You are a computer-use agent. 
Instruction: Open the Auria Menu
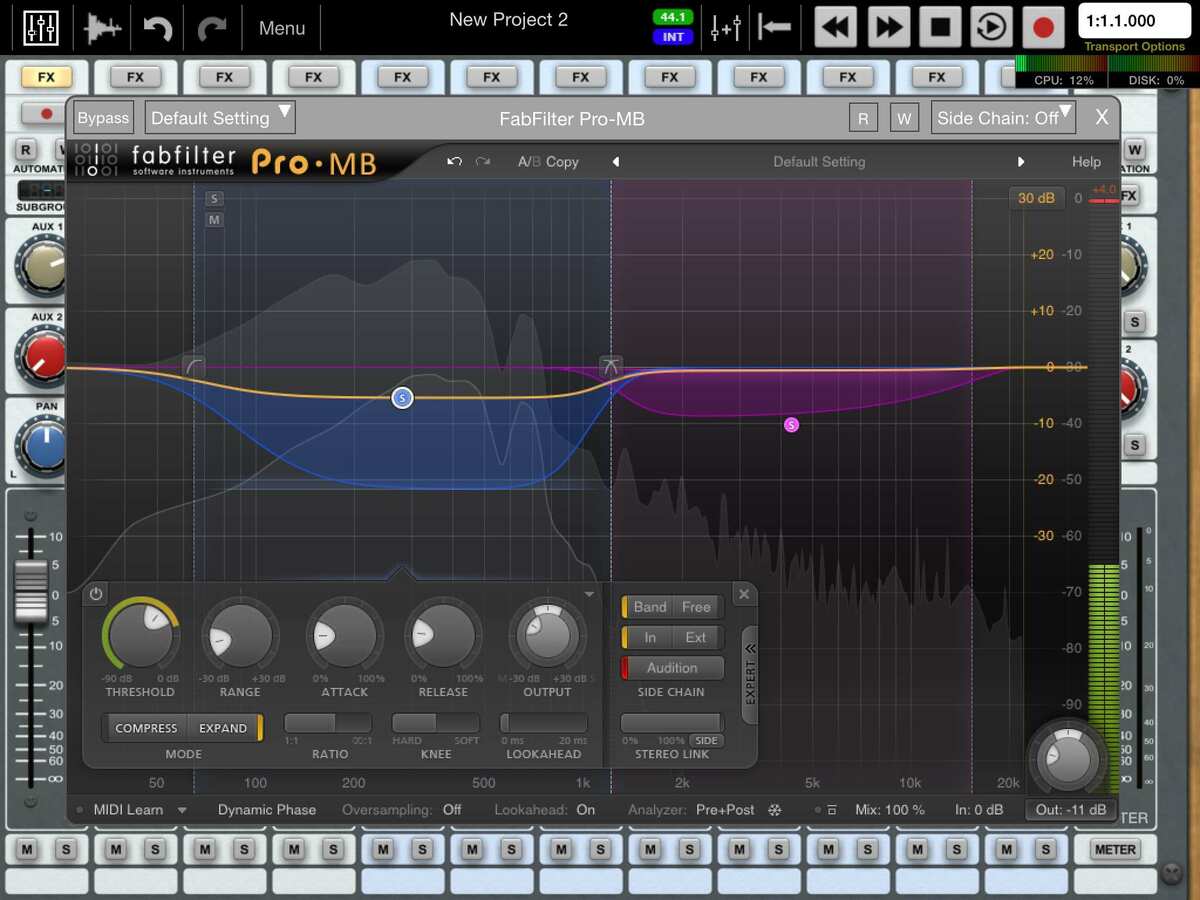point(282,28)
